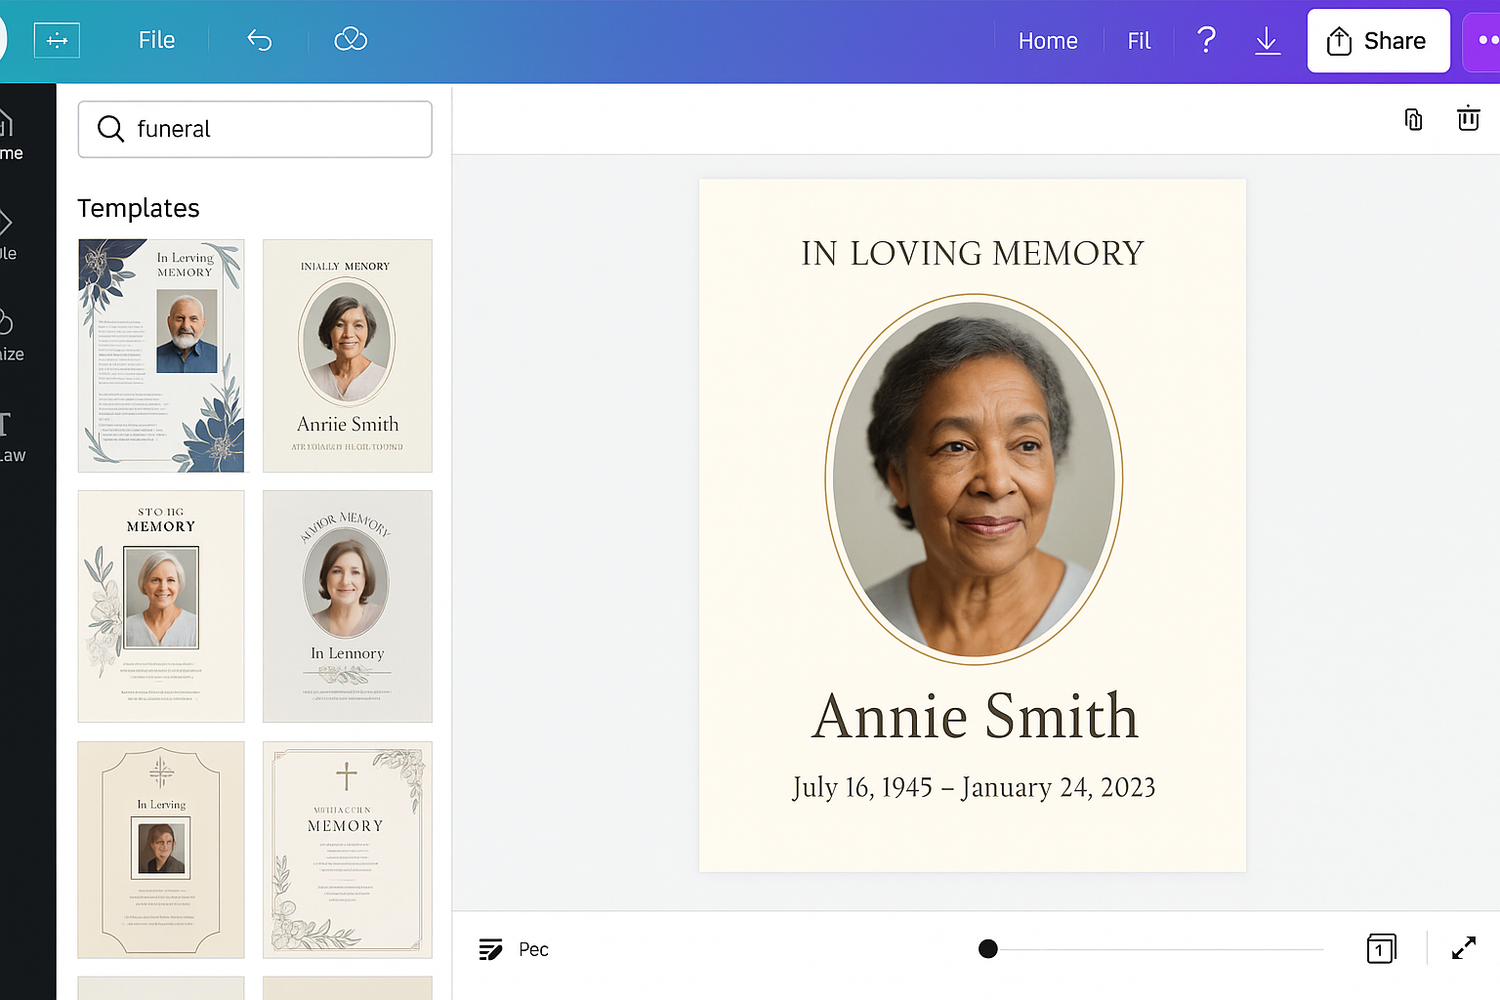Open the home sidebar item
The image size is (1500, 1000).
[11, 136]
